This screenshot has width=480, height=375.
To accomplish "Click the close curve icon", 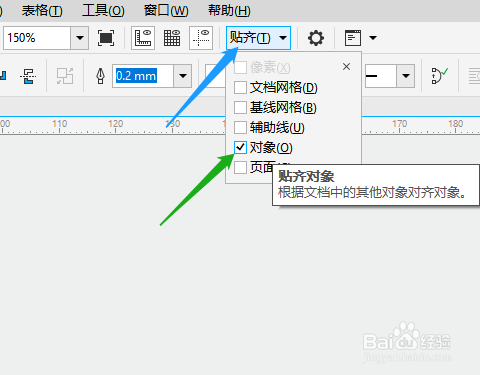I will [x=439, y=76].
